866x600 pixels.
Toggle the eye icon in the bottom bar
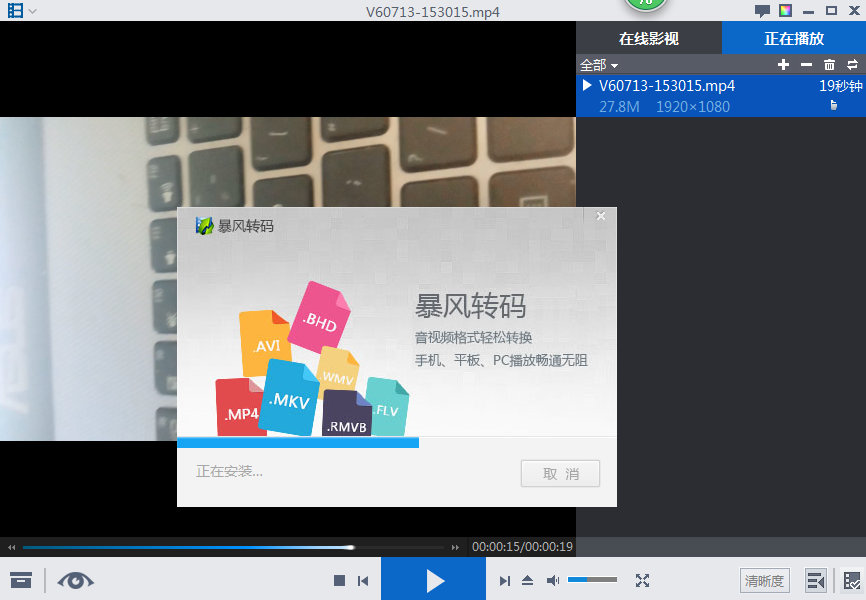[x=76, y=581]
